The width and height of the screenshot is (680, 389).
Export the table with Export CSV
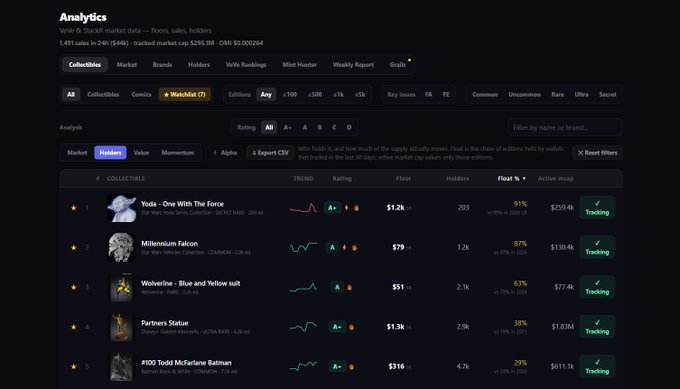pyautogui.click(x=271, y=153)
